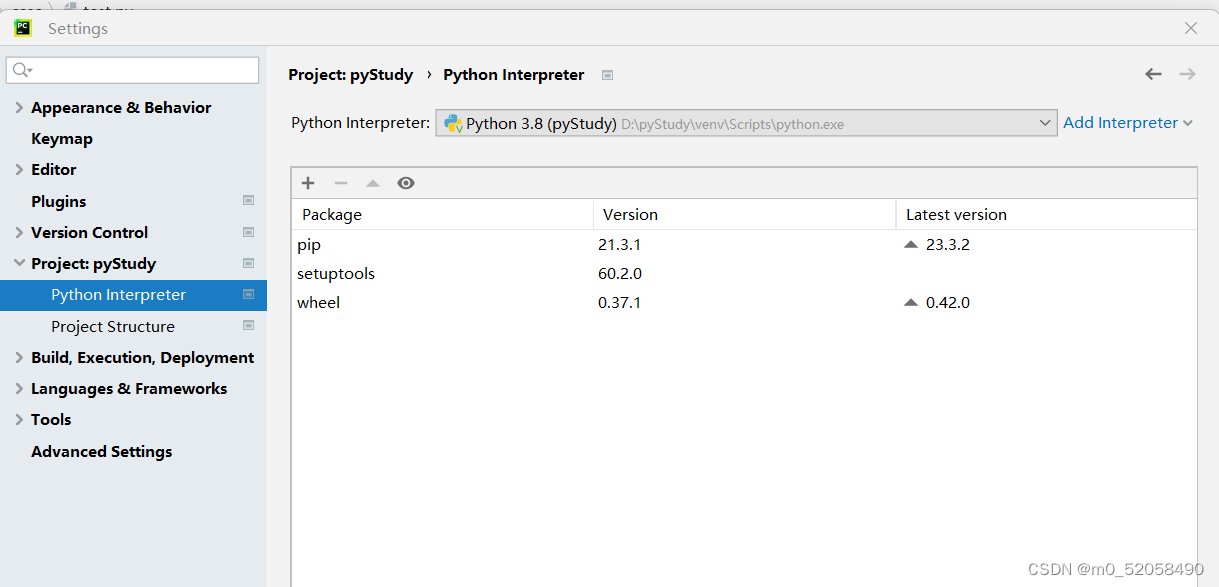Click the project icon next to Version Control

(248, 232)
